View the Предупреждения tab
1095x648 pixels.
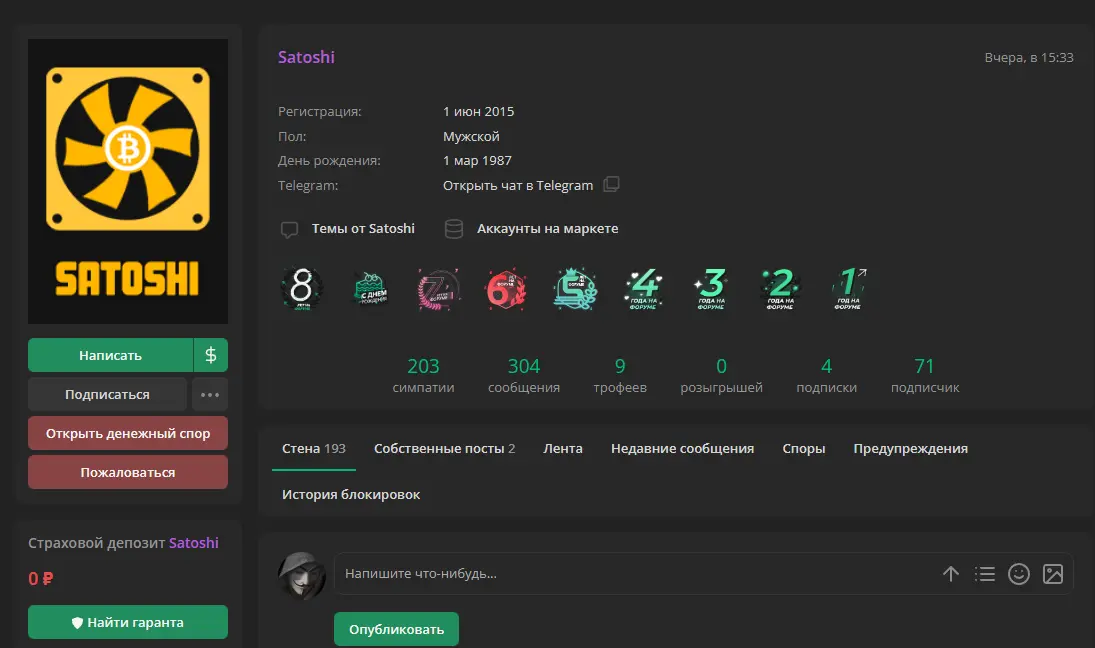pyautogui.click(x=911, y=448)
